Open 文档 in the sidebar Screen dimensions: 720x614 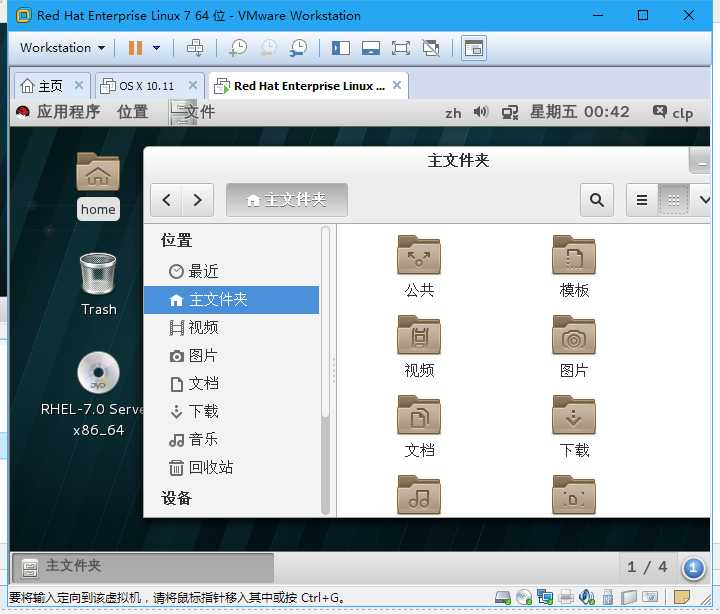(x=231, y=384)
